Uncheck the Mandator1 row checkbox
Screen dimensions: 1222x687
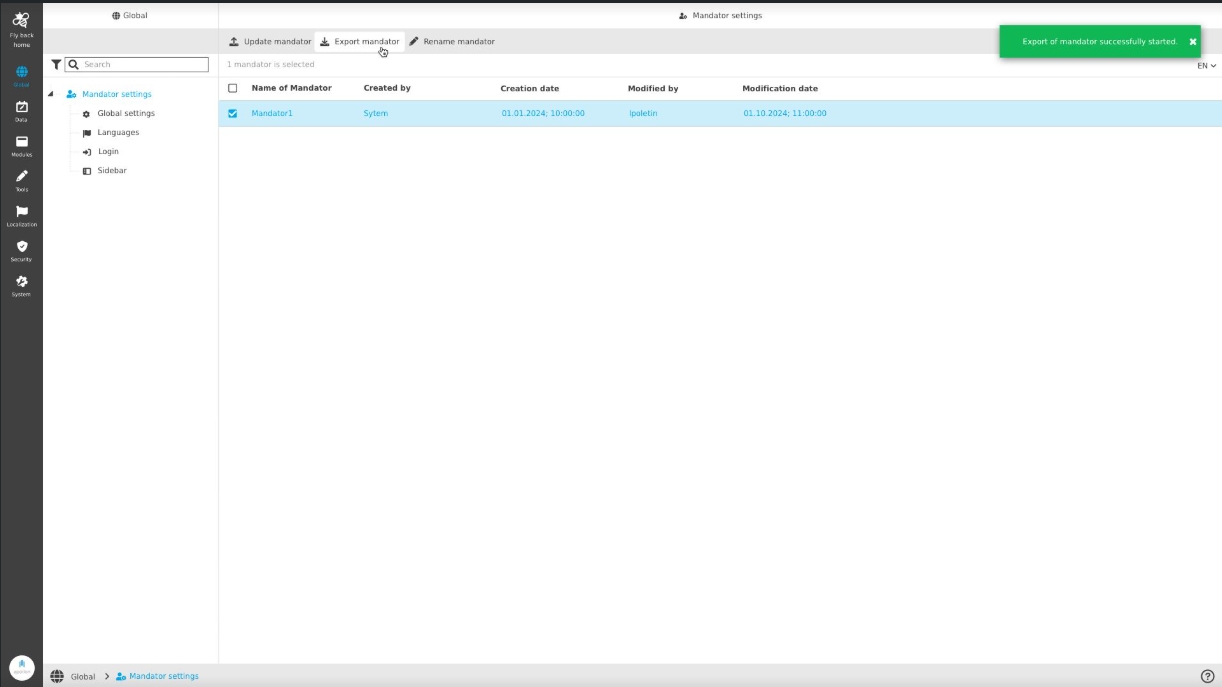coord(233,113)
